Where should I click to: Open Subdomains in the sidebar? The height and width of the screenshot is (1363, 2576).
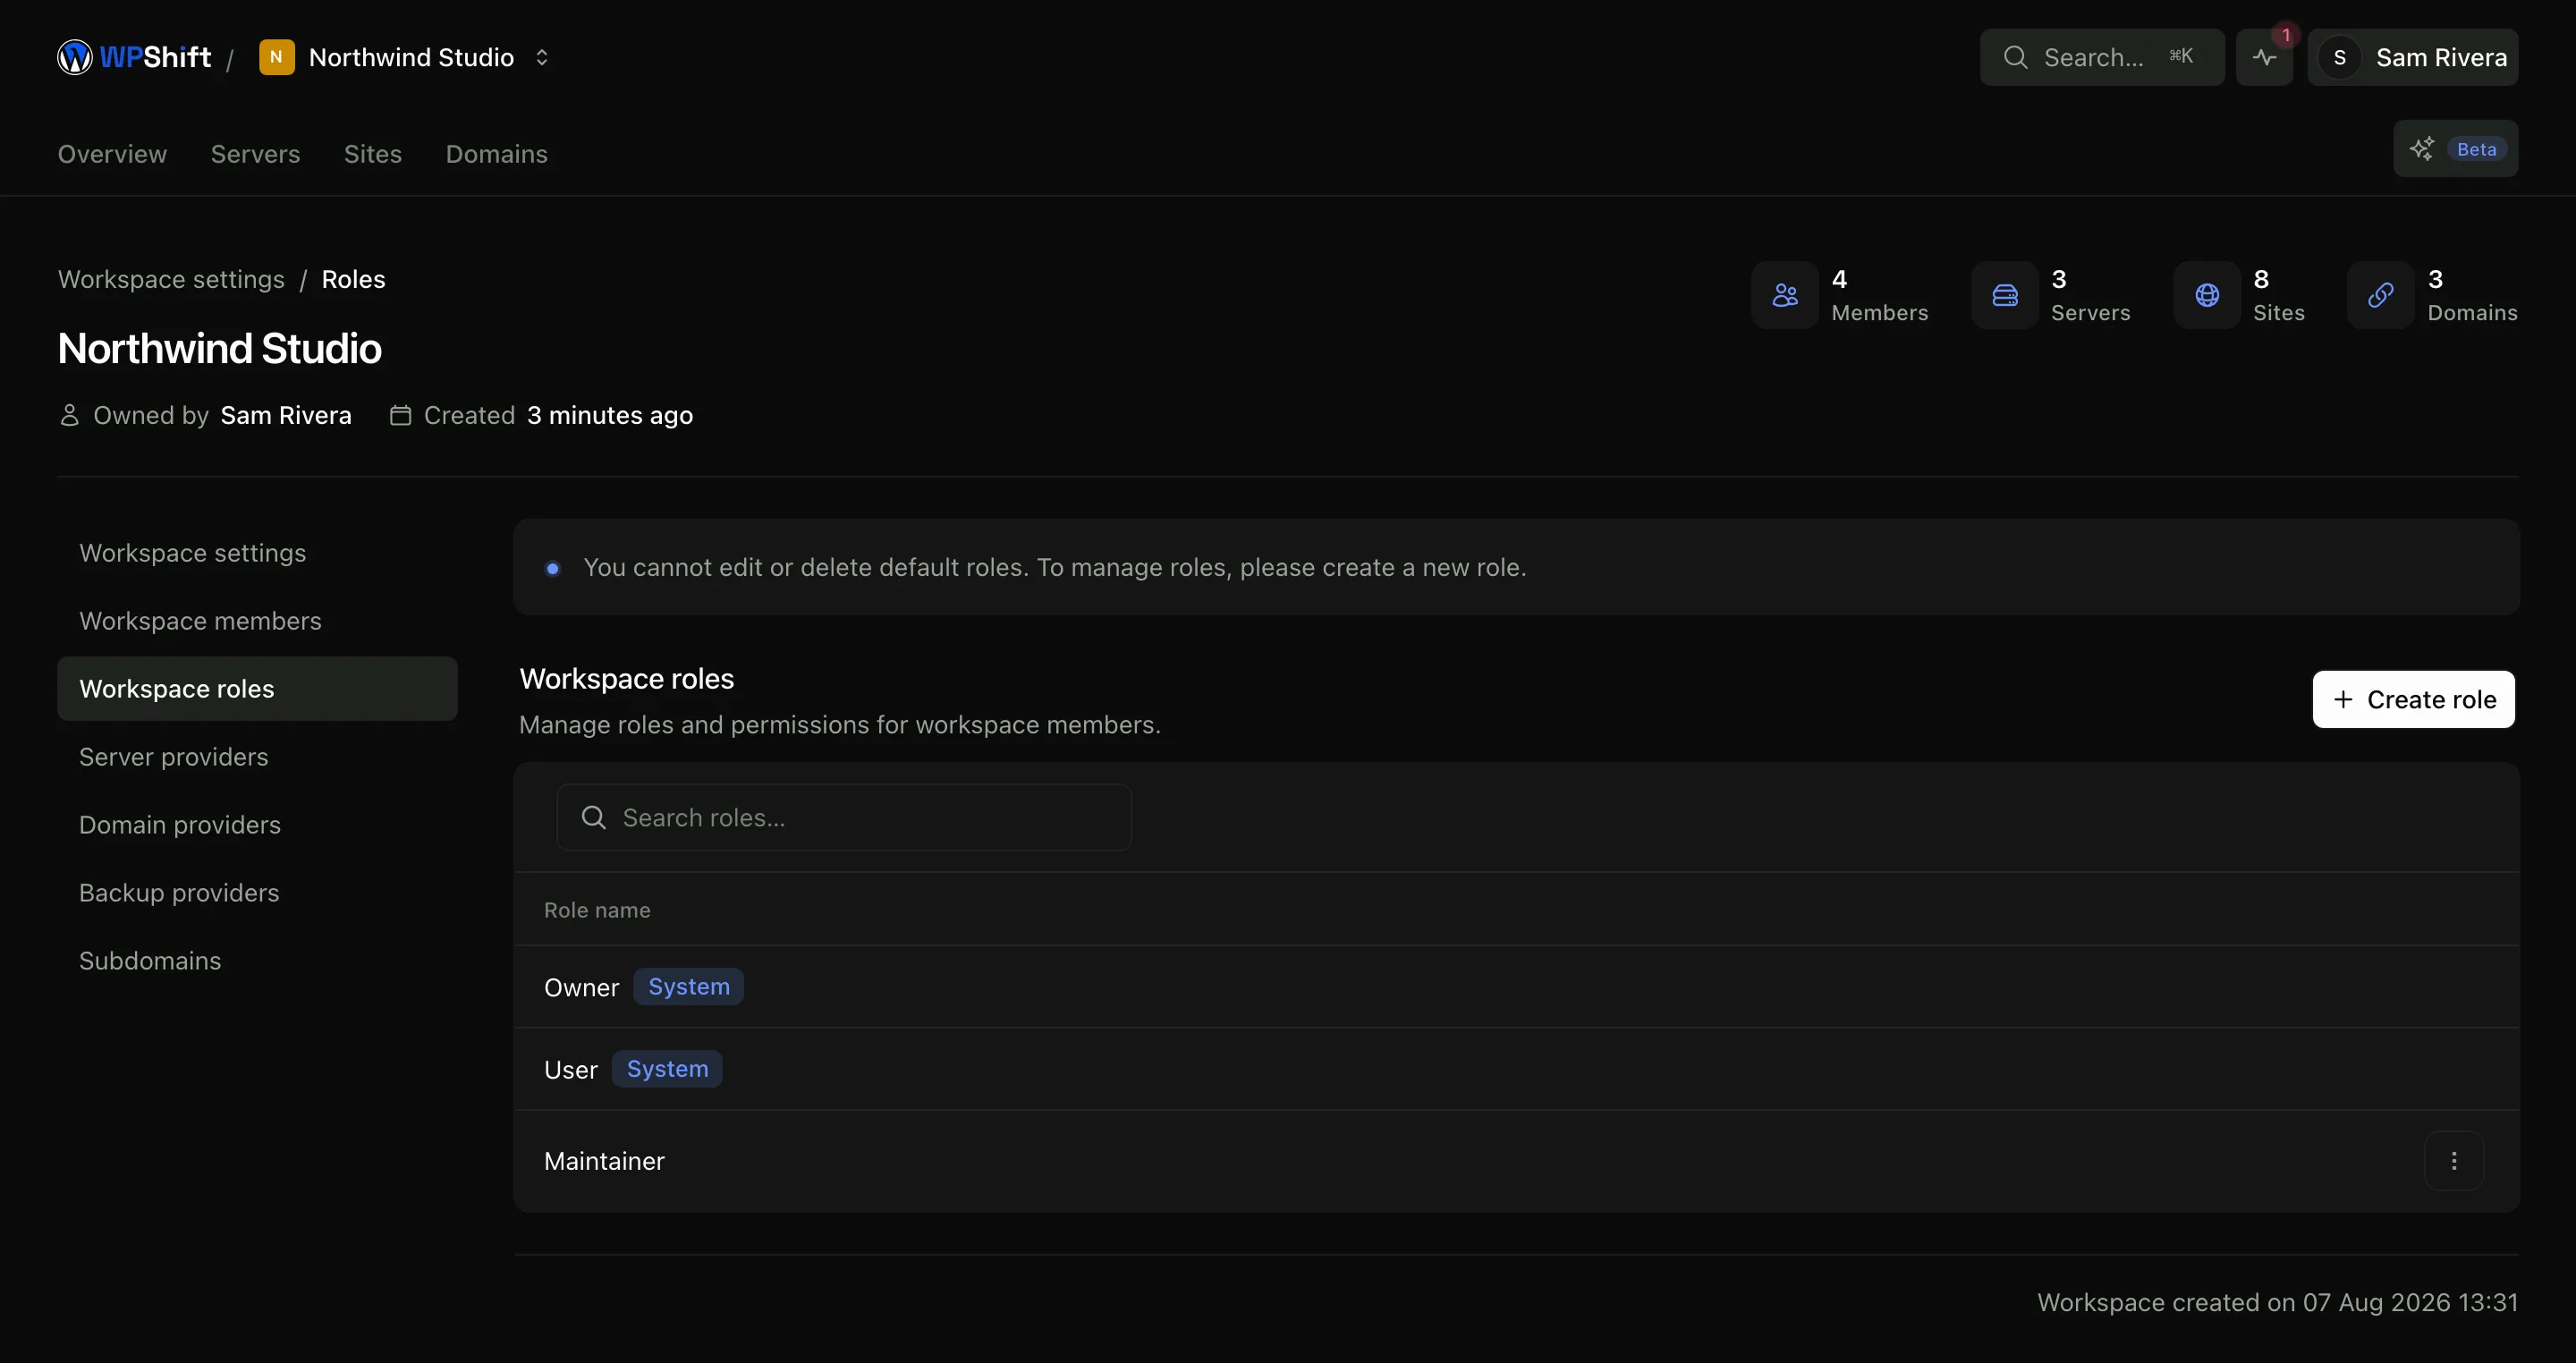coord(257,961)
